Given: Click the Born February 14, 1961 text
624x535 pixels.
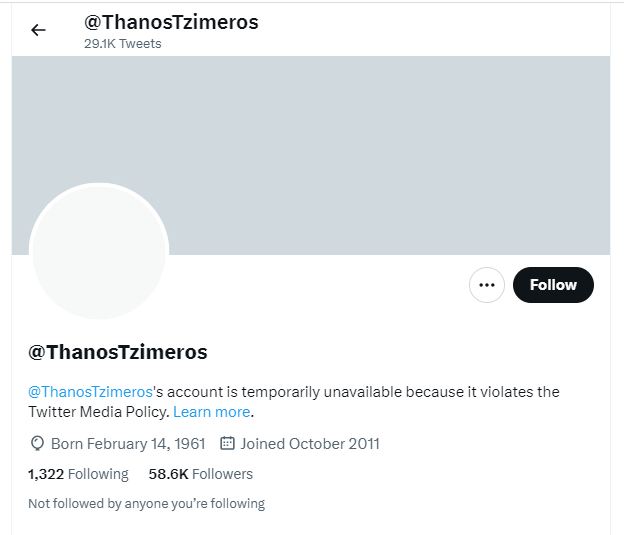Looking at the screenshot, I should coord(128,443).
